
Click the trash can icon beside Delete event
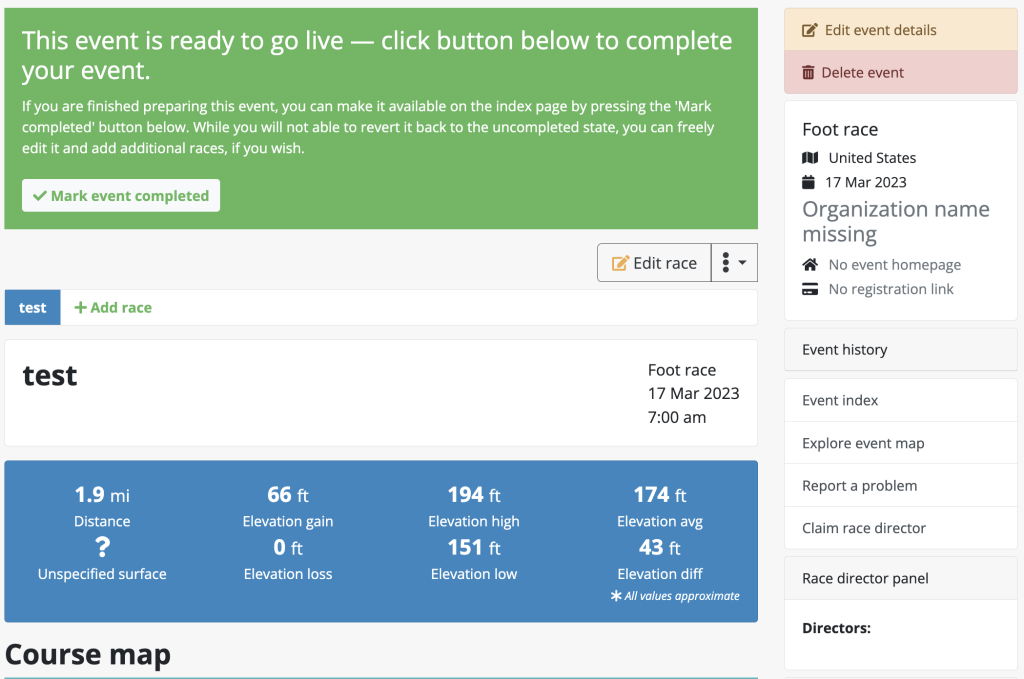click(808, 72)
